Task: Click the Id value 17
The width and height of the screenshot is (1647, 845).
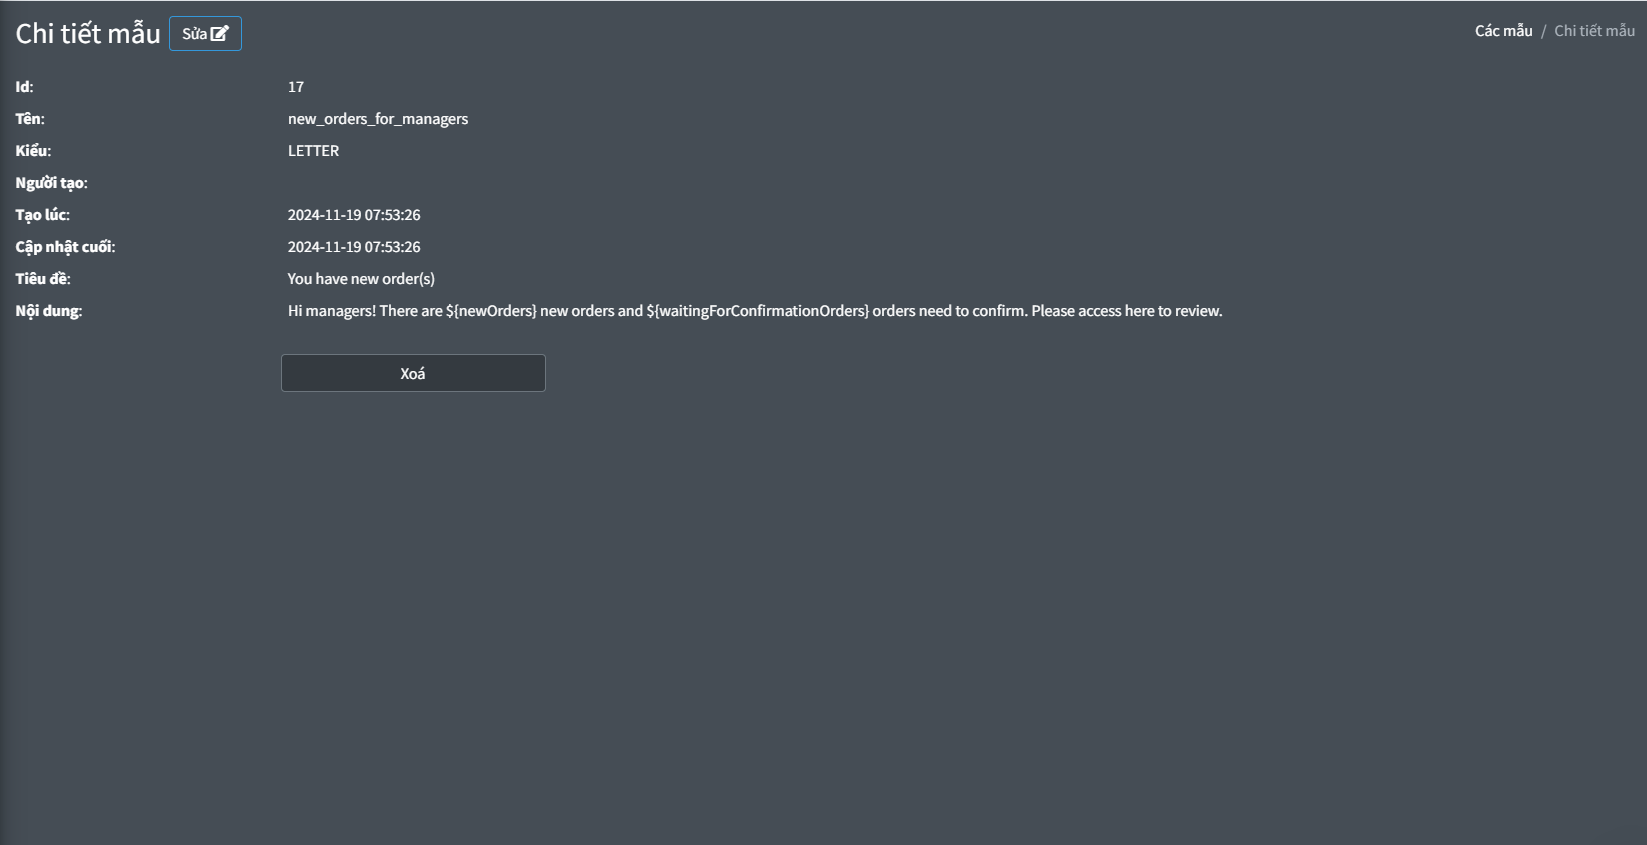Action: coord(296,86)
